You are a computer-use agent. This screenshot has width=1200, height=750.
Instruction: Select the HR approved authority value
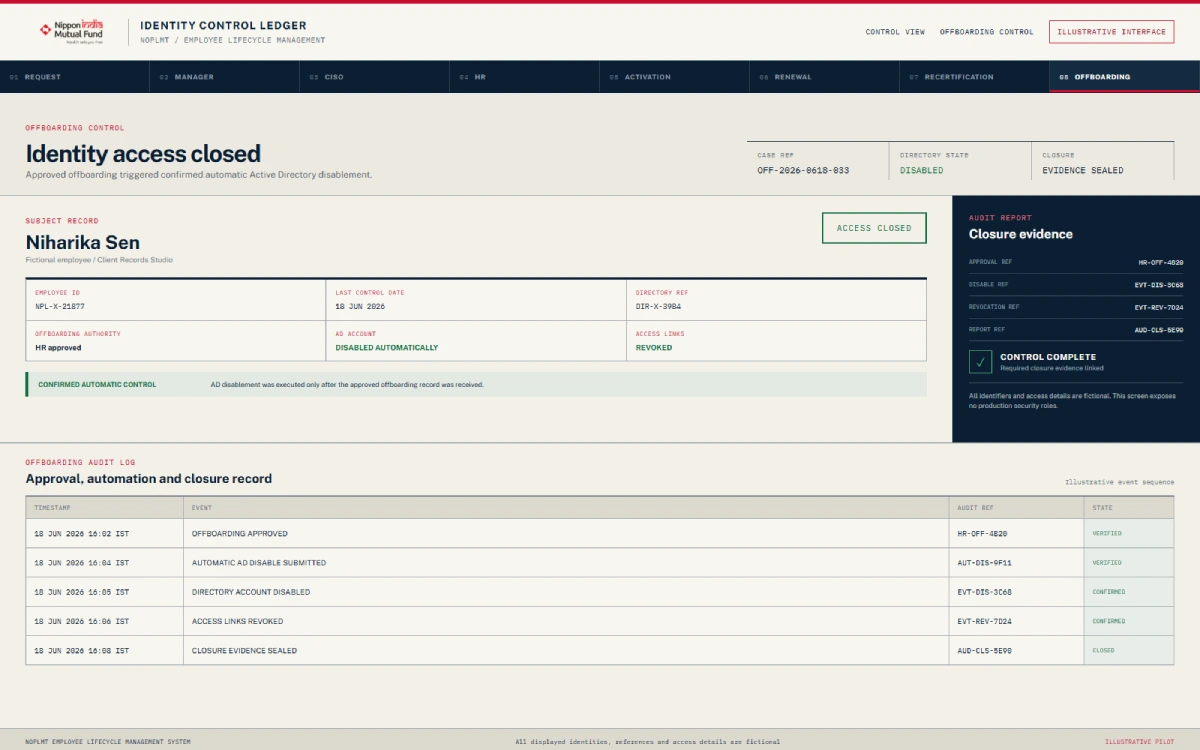(58, 348)
